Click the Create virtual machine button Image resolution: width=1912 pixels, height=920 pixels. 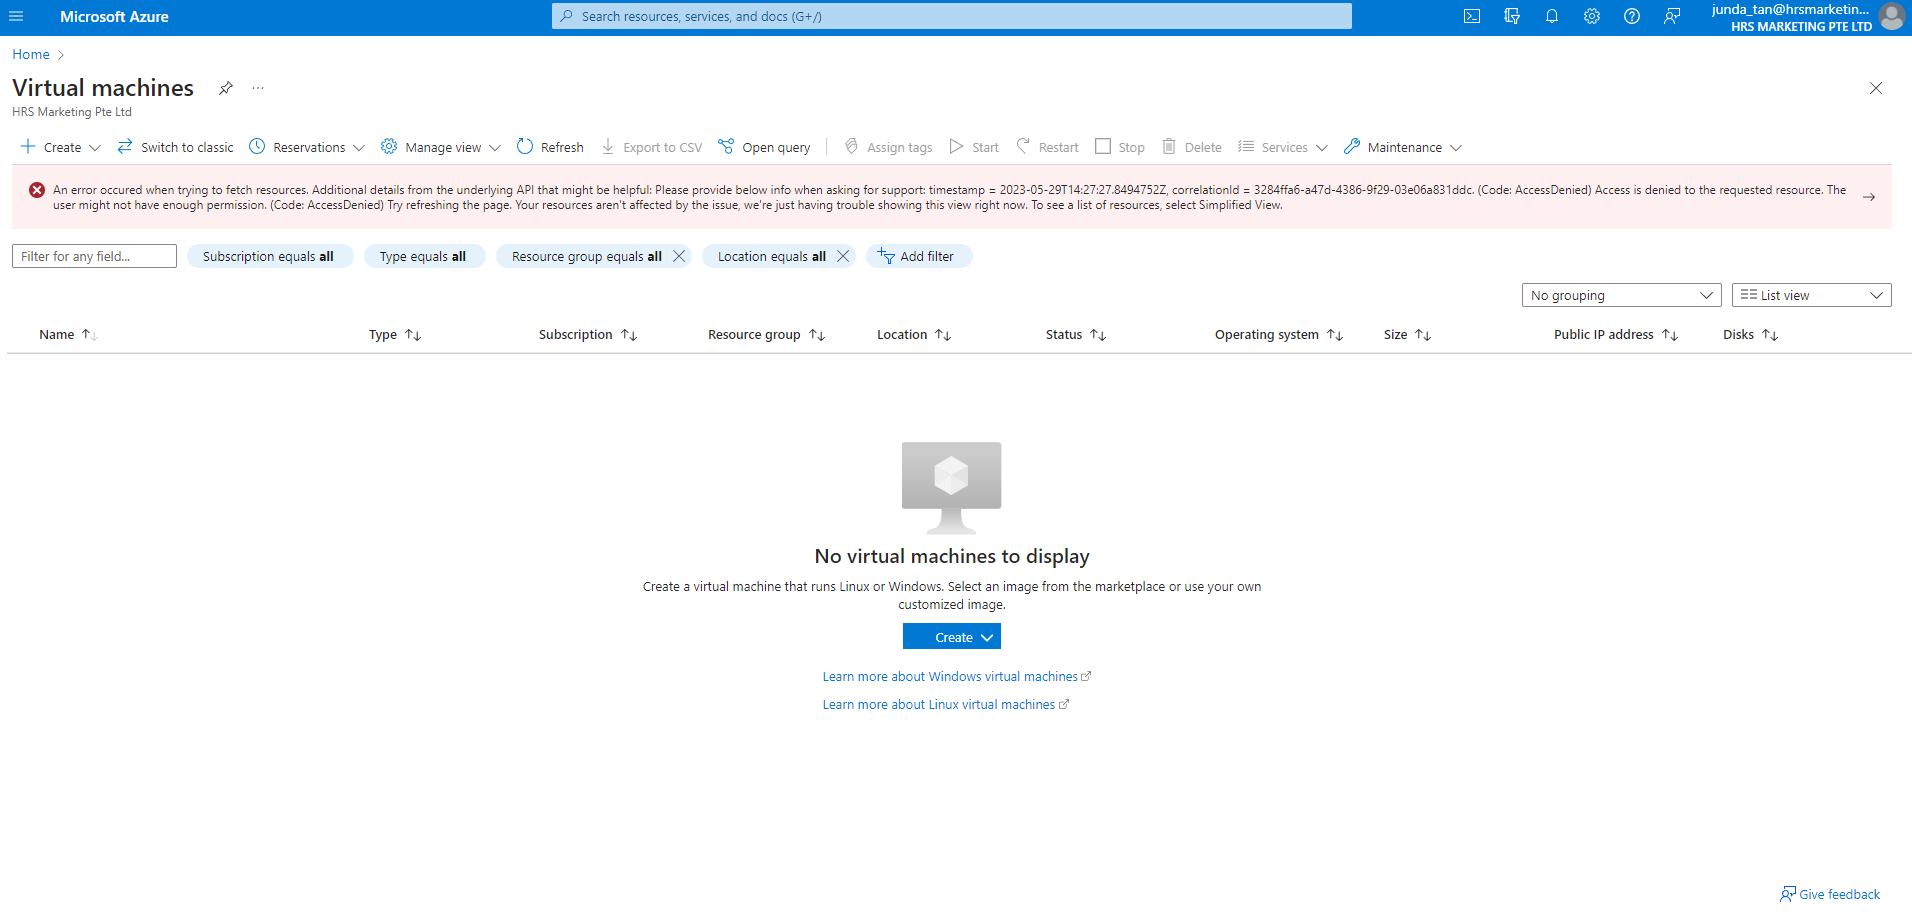coord(951,636)
